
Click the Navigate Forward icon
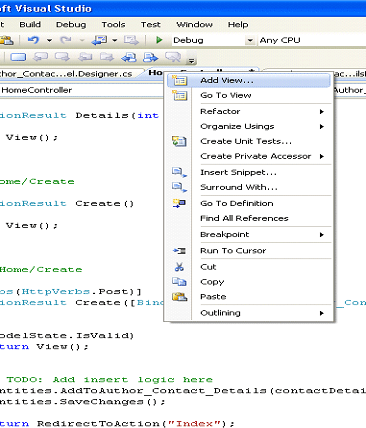click(131, 40)
